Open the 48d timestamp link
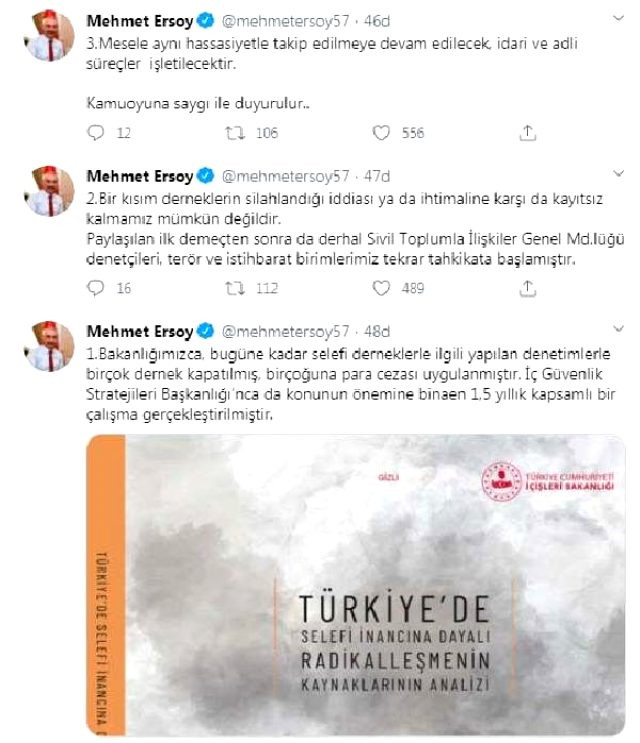 (377, 331)
